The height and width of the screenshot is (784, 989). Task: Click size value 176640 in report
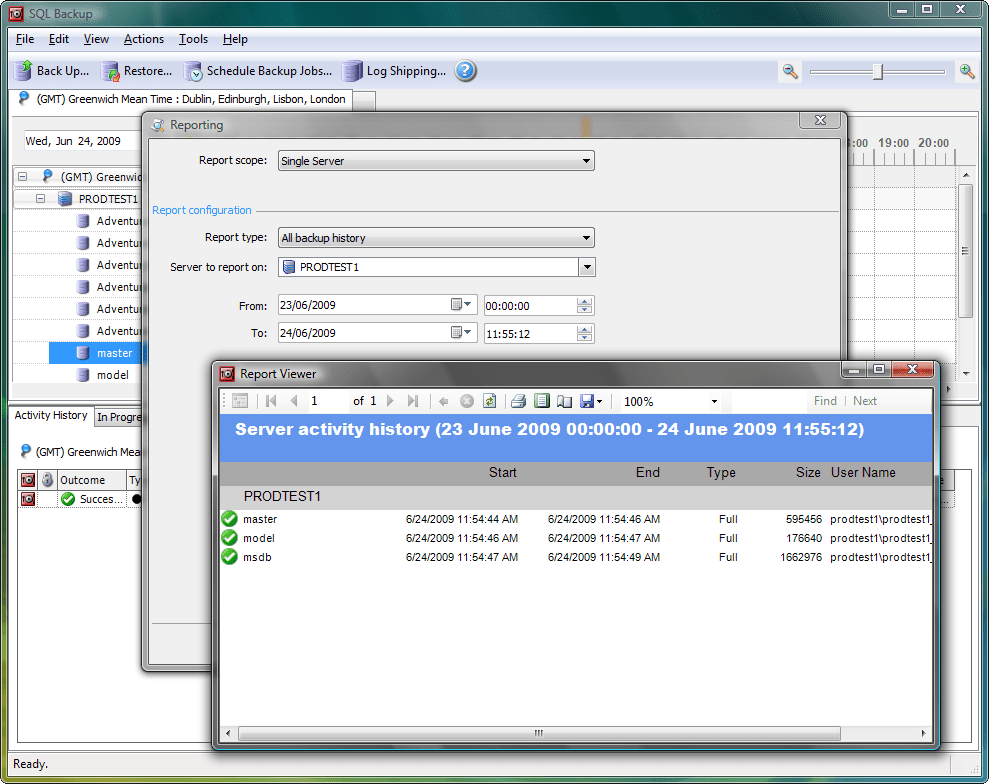[x=804, y=538]
